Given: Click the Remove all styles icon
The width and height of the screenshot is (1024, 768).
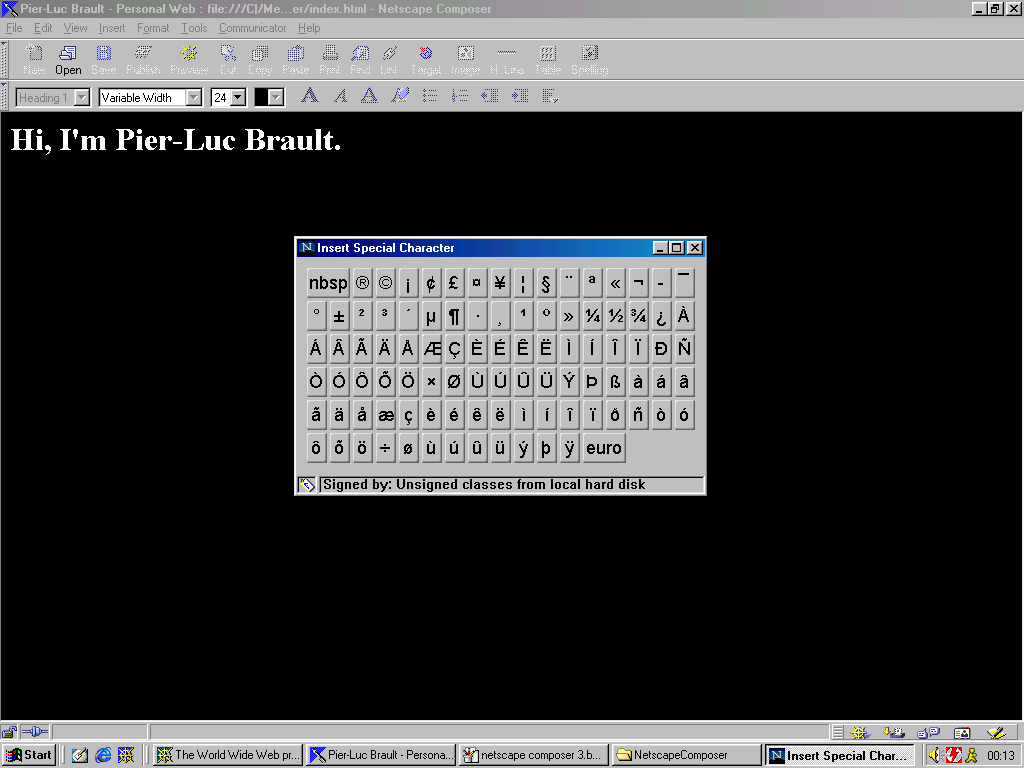Looking at the screenshot, I should [x=400, y=97].
